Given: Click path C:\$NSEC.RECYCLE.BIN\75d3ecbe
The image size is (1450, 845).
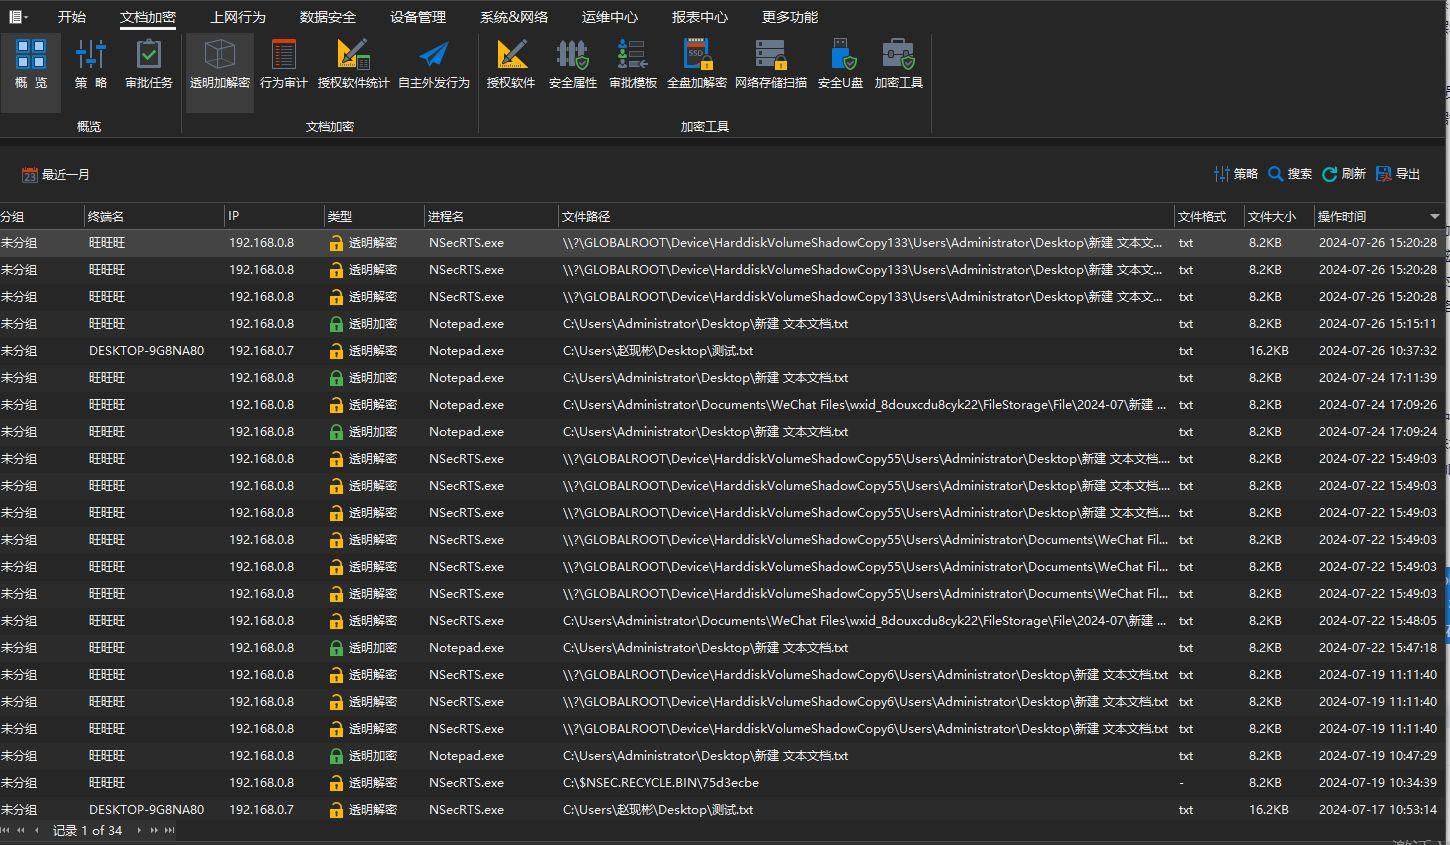Looking at the screenshot, I should pos(661,783).
